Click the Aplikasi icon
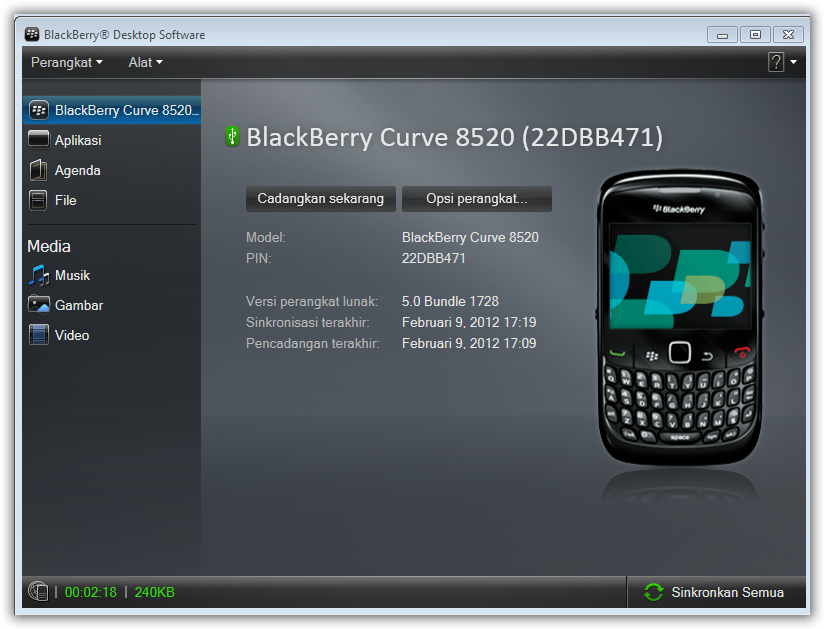824x629 pixels. (x=38, y=140)
